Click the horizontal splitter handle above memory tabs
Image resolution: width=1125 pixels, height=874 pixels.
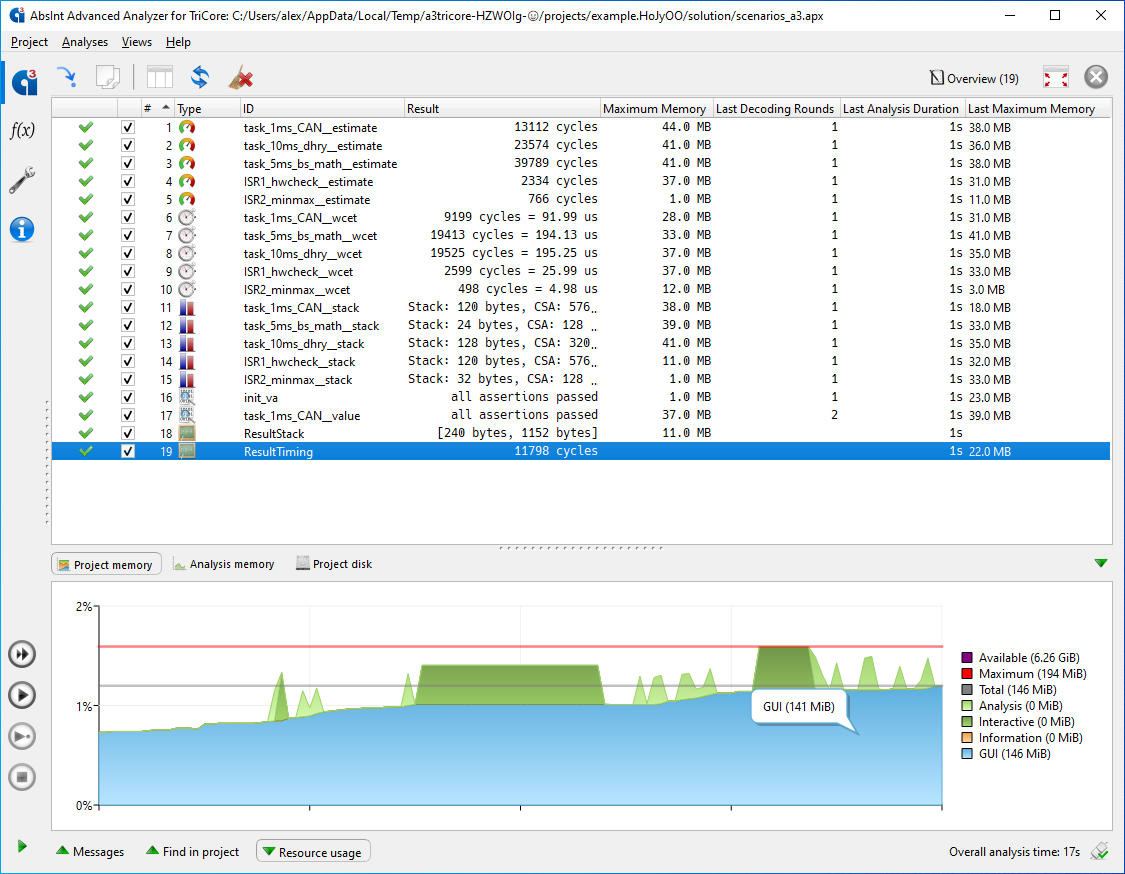(580, 548)
